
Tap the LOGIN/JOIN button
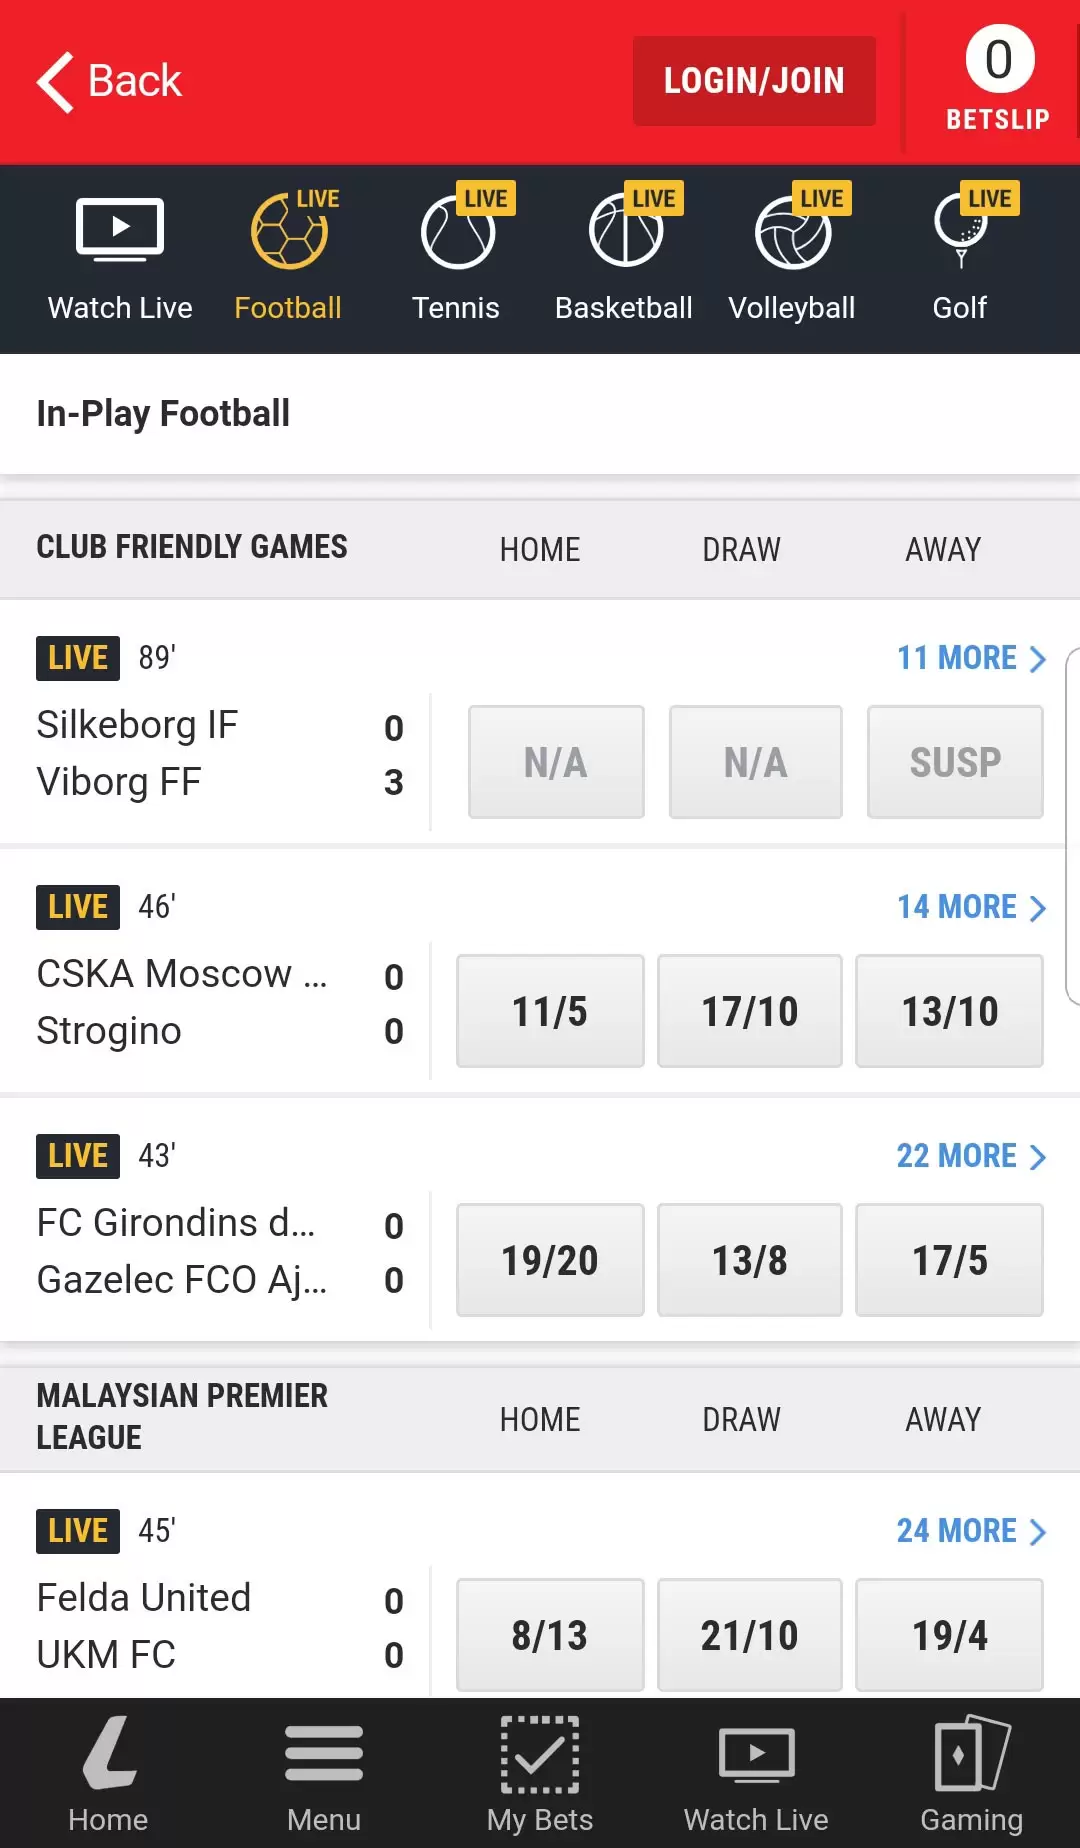point(754,81)
